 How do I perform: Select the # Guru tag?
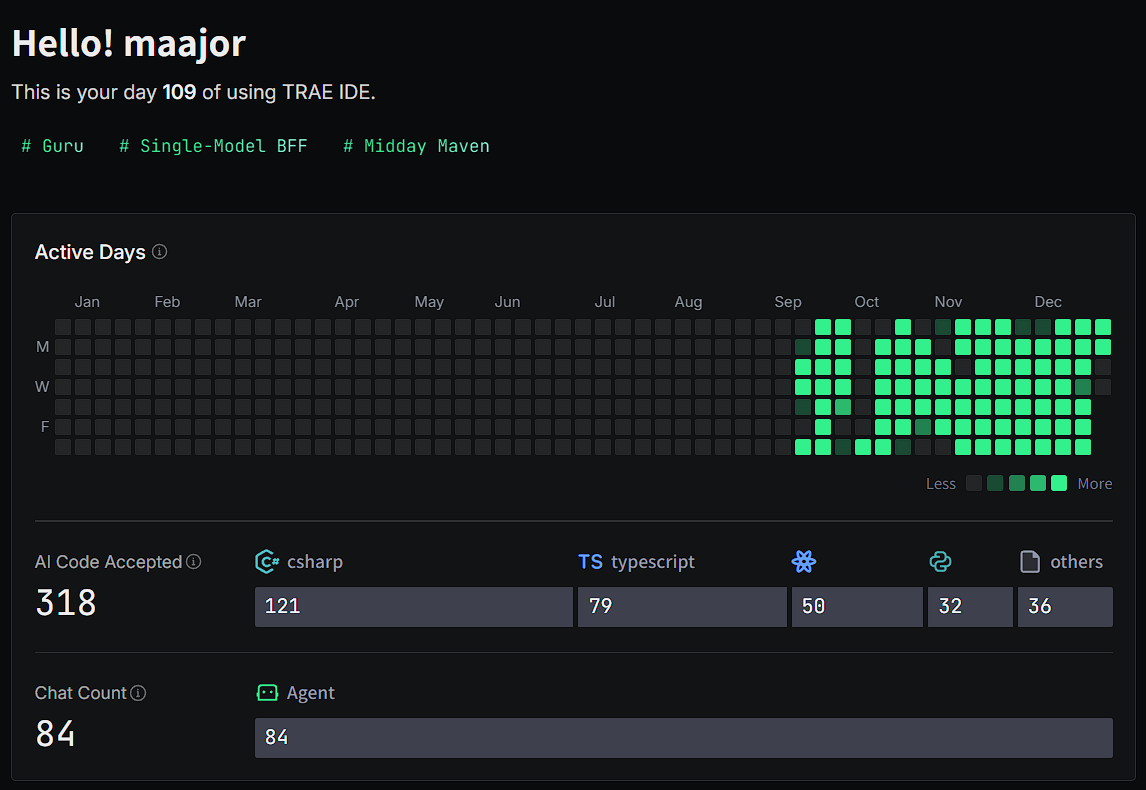[53, 146]
